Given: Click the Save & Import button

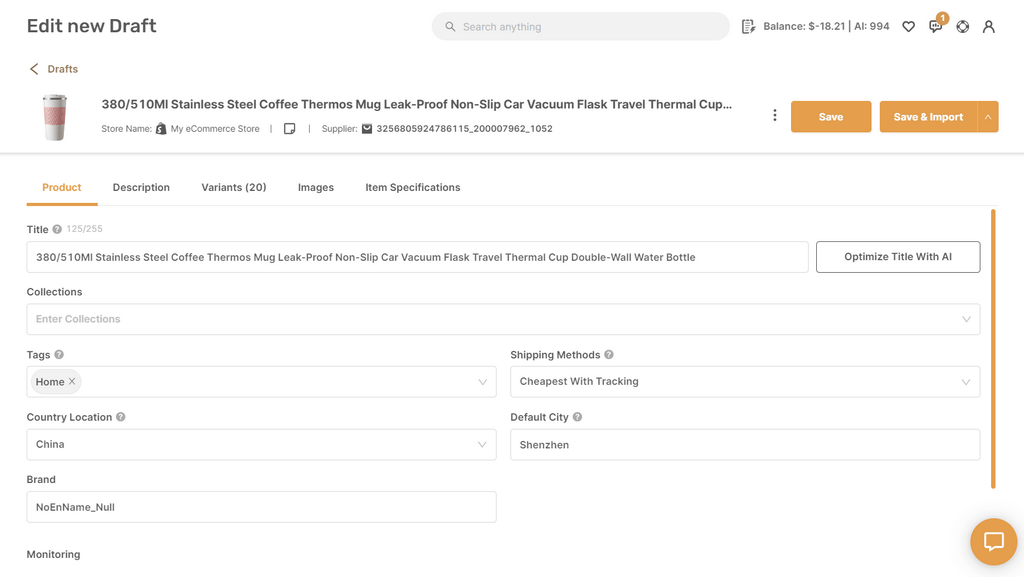Looking at the screenshot, I should 928,117.
